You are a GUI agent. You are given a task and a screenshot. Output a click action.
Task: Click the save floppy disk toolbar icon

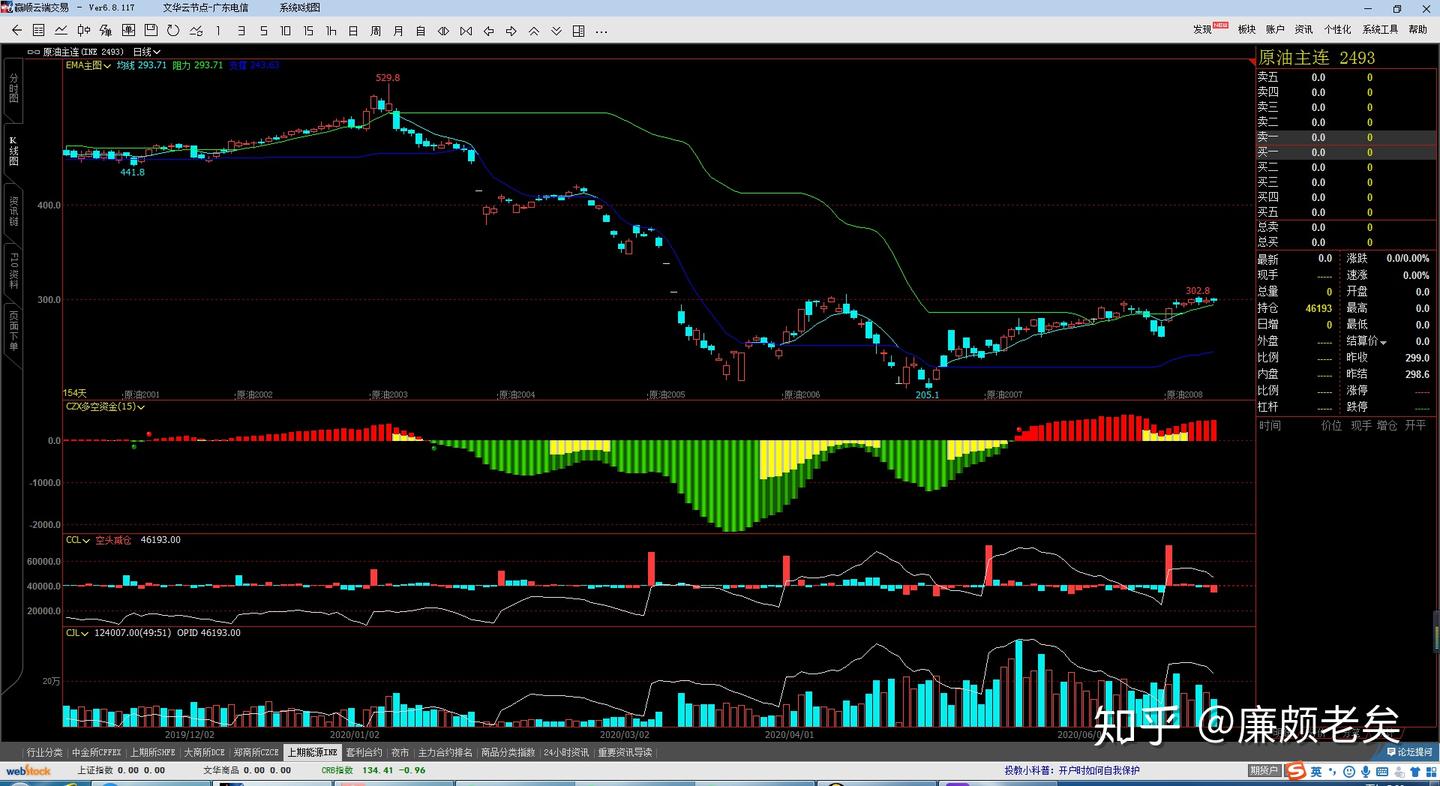(151, 31)
